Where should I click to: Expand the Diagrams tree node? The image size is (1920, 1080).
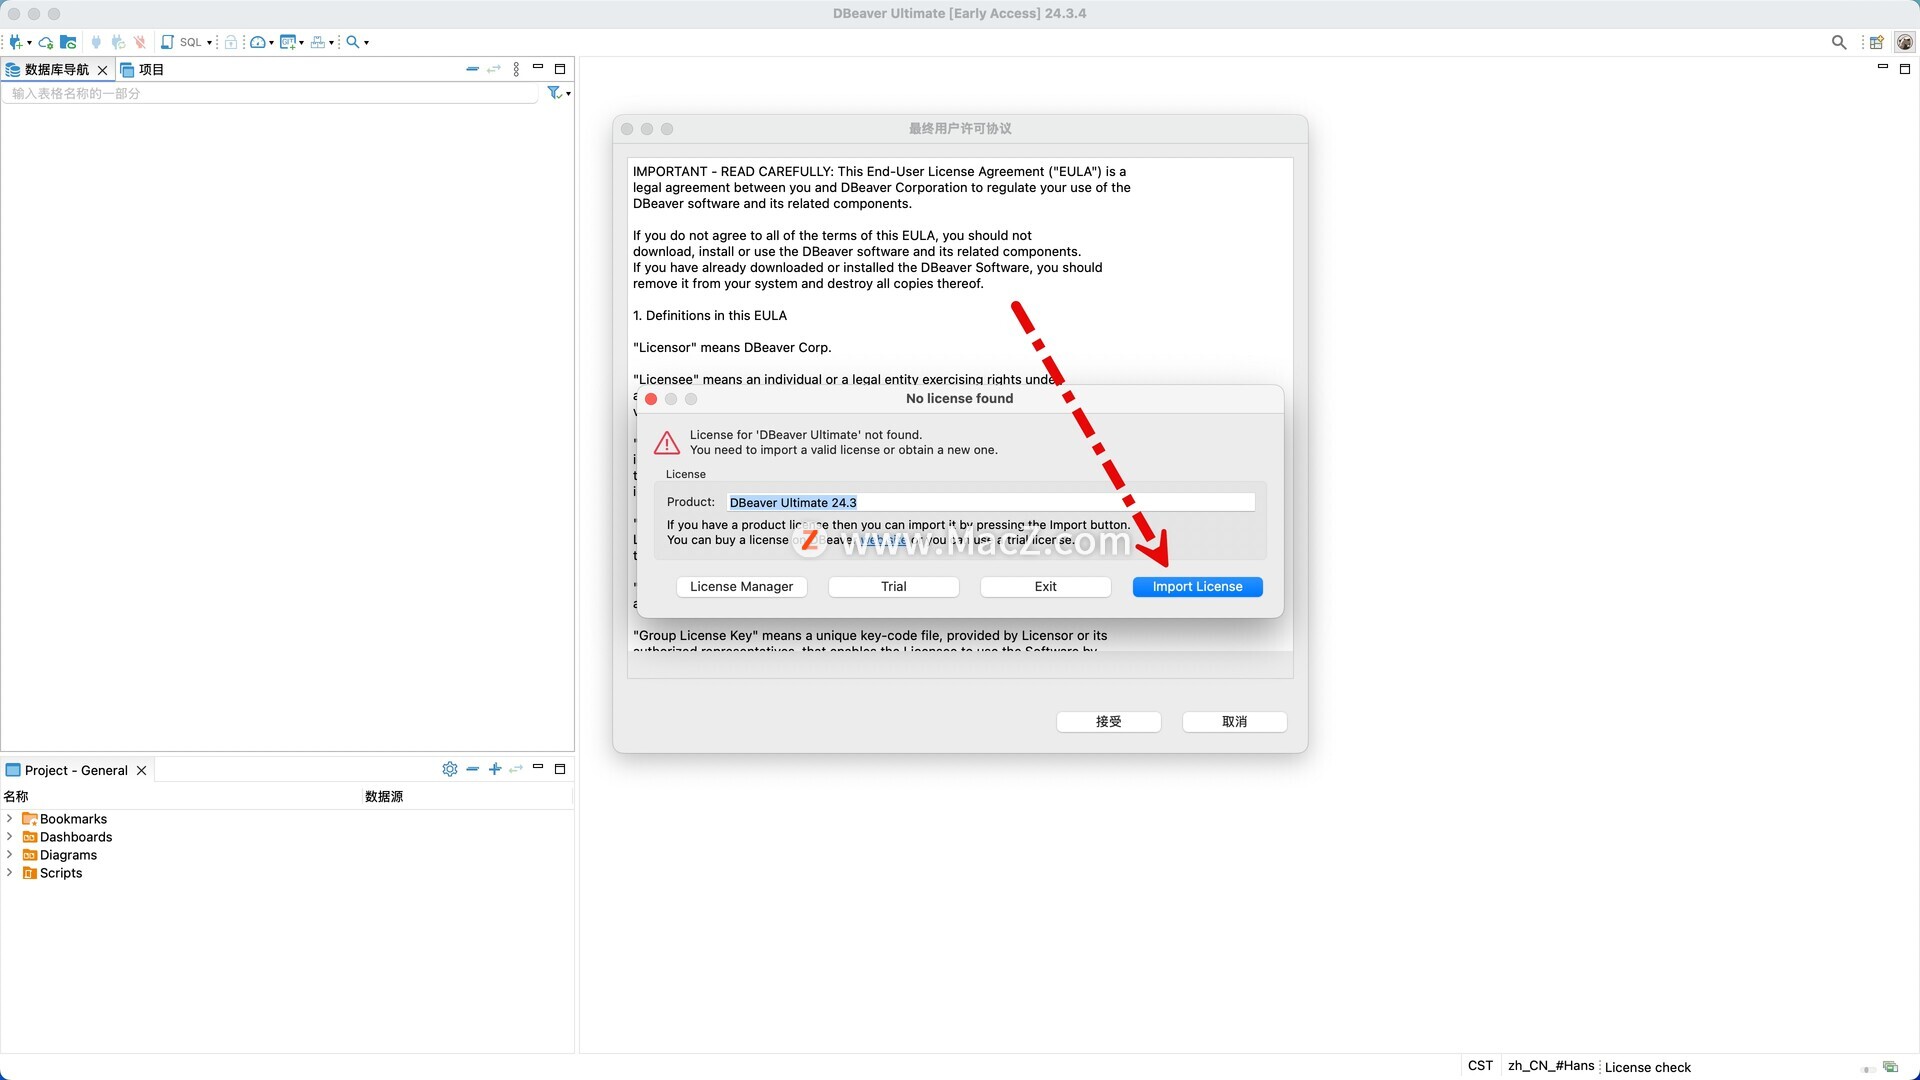click(10, 855)
